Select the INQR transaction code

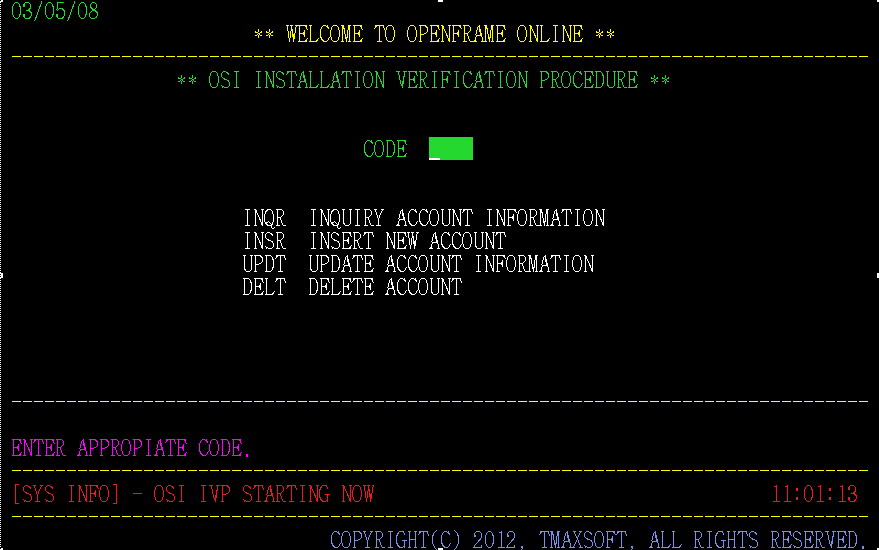(264, 218)
